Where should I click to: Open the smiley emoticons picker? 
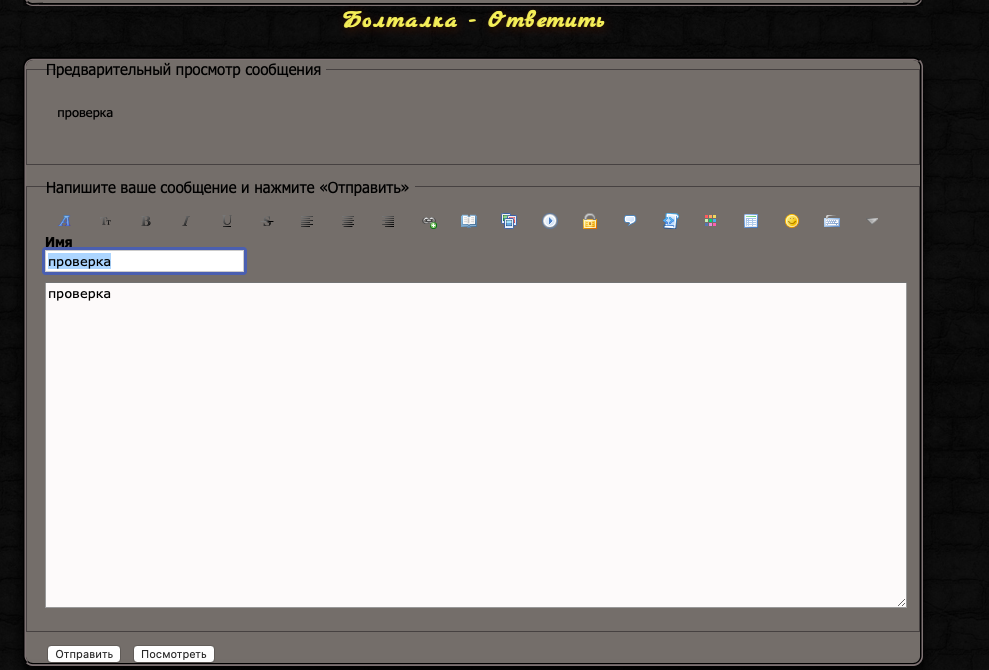click(x=792, y=221)
